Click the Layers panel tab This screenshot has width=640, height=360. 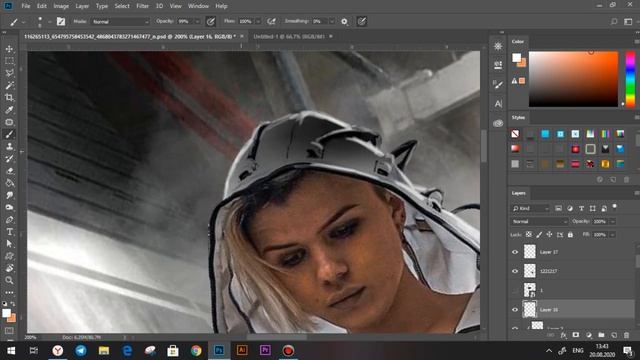click(x=518, y=193)
